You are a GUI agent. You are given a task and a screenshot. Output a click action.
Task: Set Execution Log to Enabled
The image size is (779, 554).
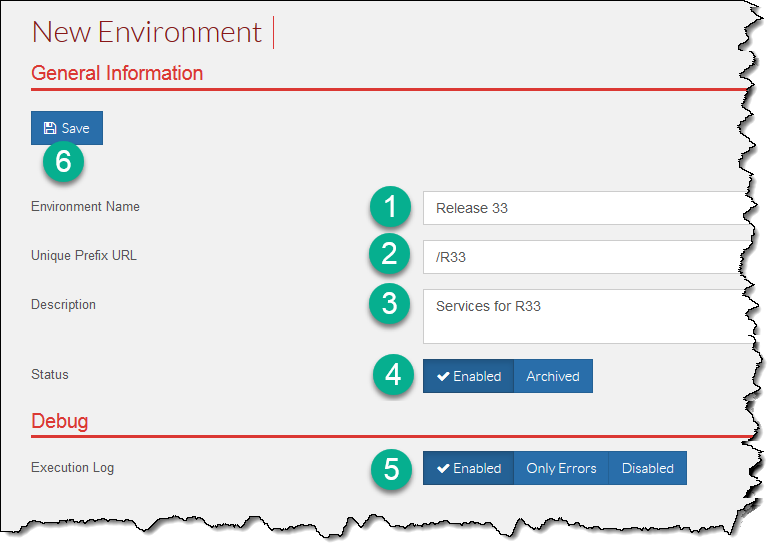point(468,468)
